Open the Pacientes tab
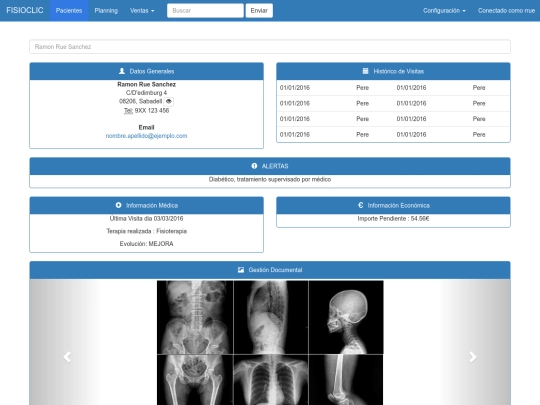The height and width of the screenshot is (405, 540). point(69,11)
